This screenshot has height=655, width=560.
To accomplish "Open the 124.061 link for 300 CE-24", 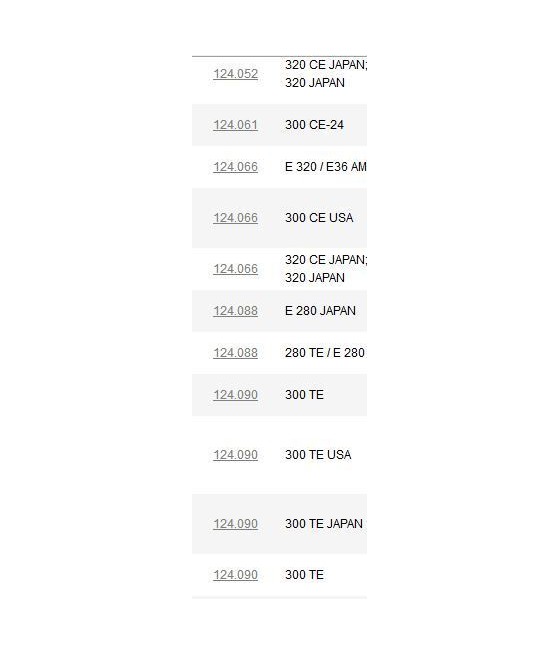I will coord(236,125).
